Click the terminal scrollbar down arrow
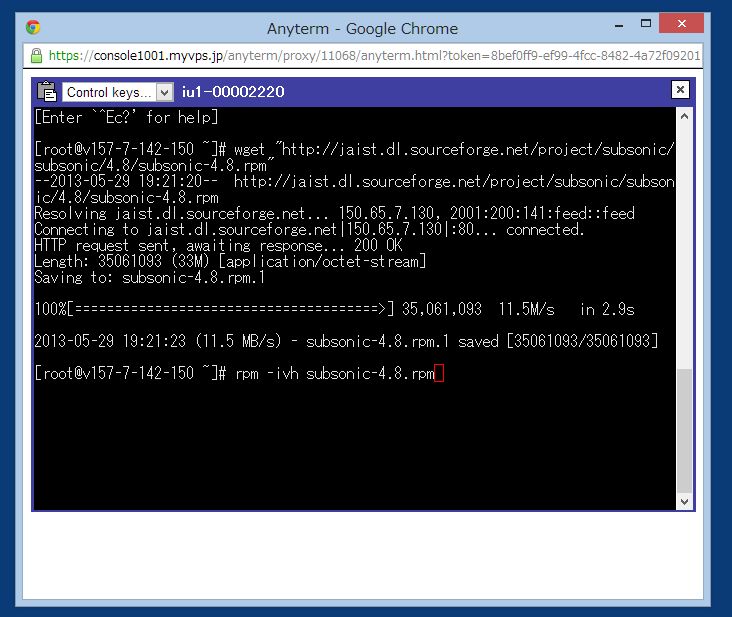This screenshot has height=617, width=732. click(x=684, y=502)
